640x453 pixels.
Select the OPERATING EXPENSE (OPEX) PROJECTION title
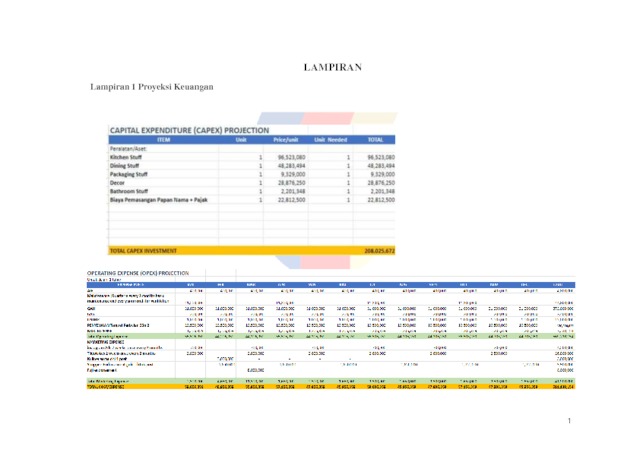coord(138,273)
